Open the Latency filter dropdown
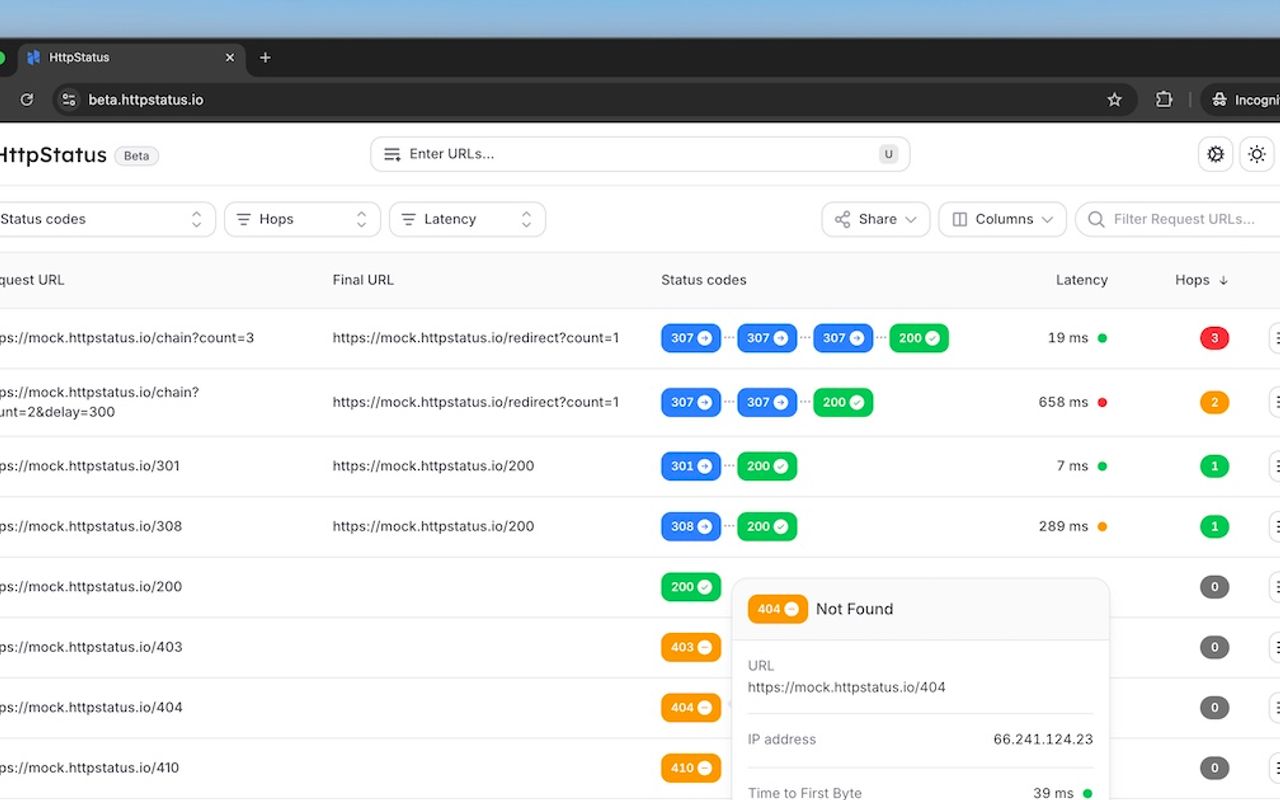 click(x=467, y=219)
